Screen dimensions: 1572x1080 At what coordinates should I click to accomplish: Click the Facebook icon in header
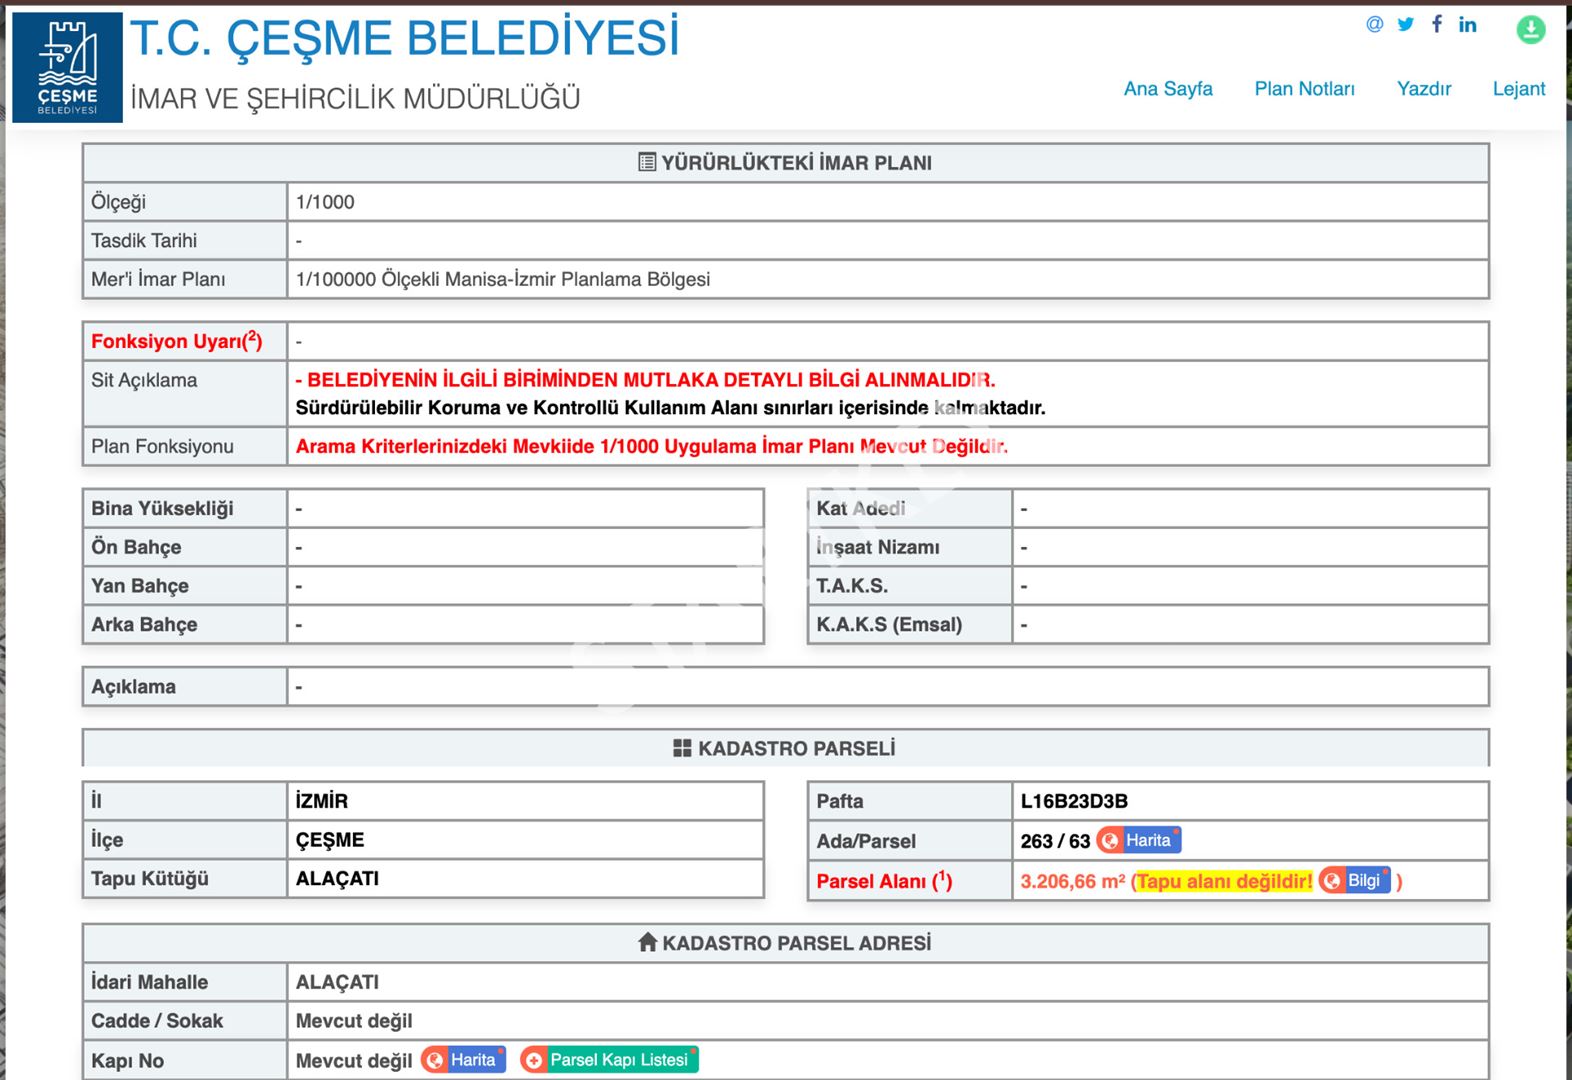click(1436, 24)
